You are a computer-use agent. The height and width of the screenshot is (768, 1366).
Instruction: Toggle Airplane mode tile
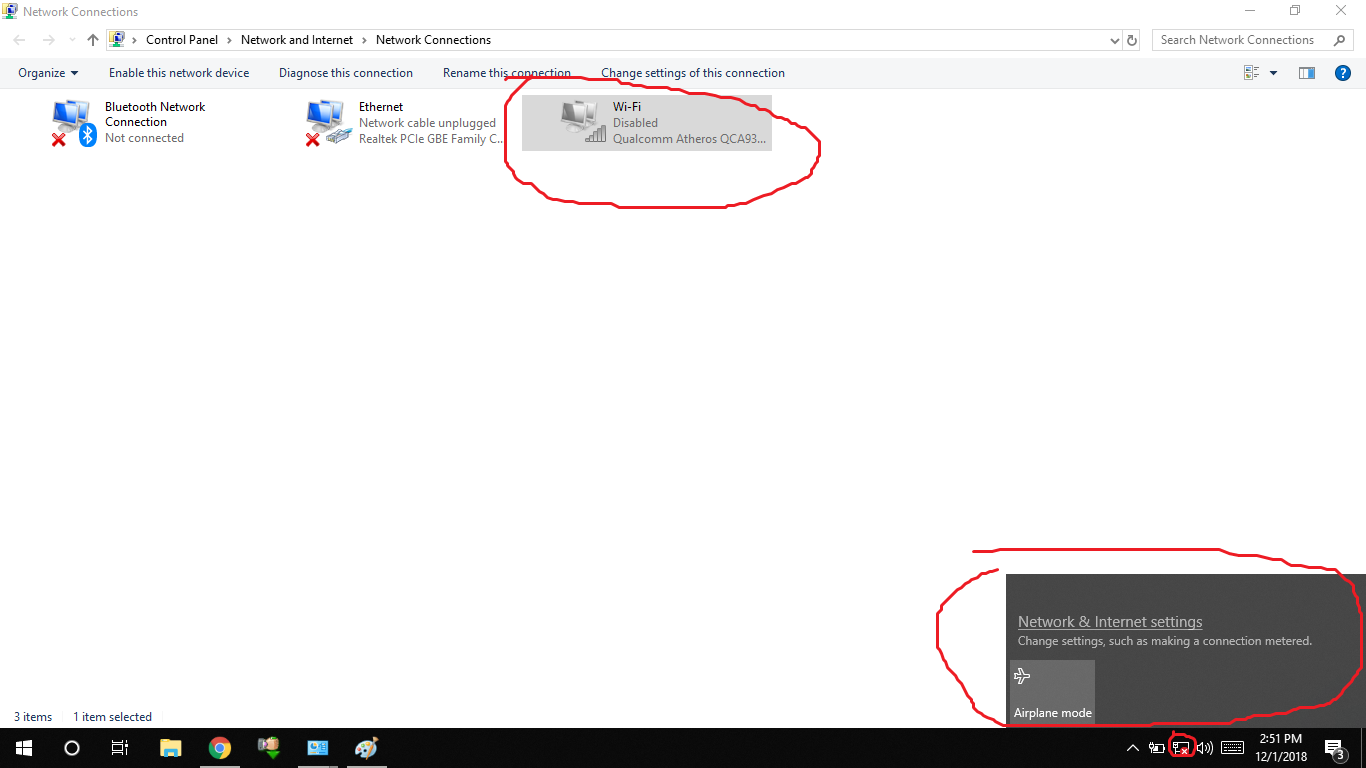coord(1052,691)
